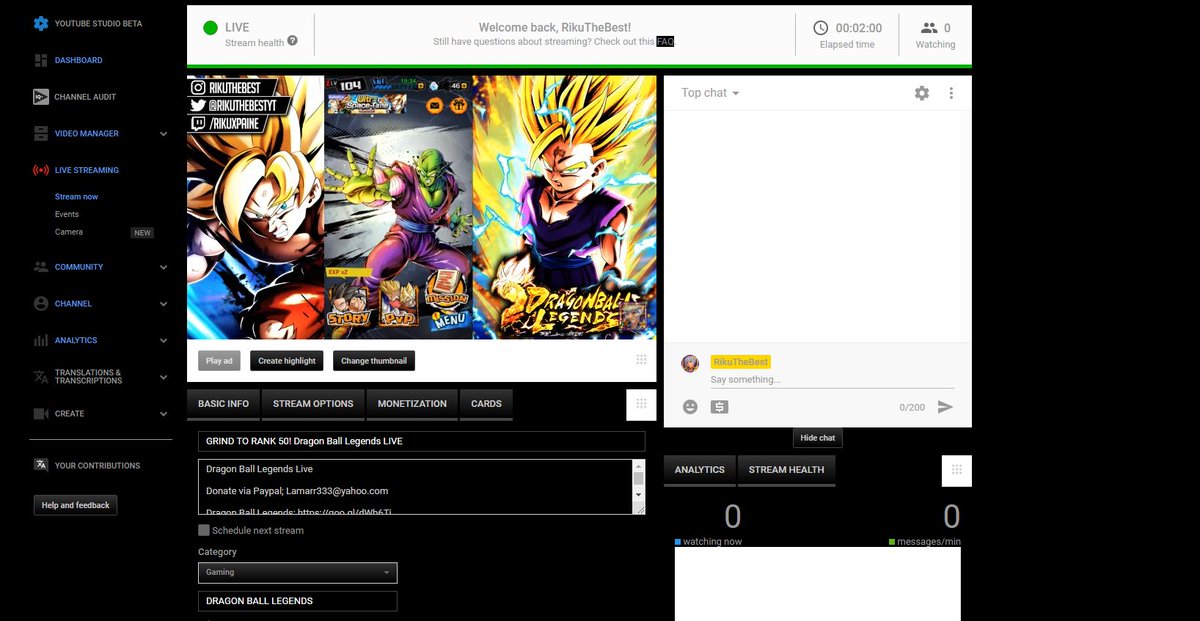The width and height of the screenshot is (1200, 621).
Task: Click the messages/min legend label
Action: click(928, 542)
